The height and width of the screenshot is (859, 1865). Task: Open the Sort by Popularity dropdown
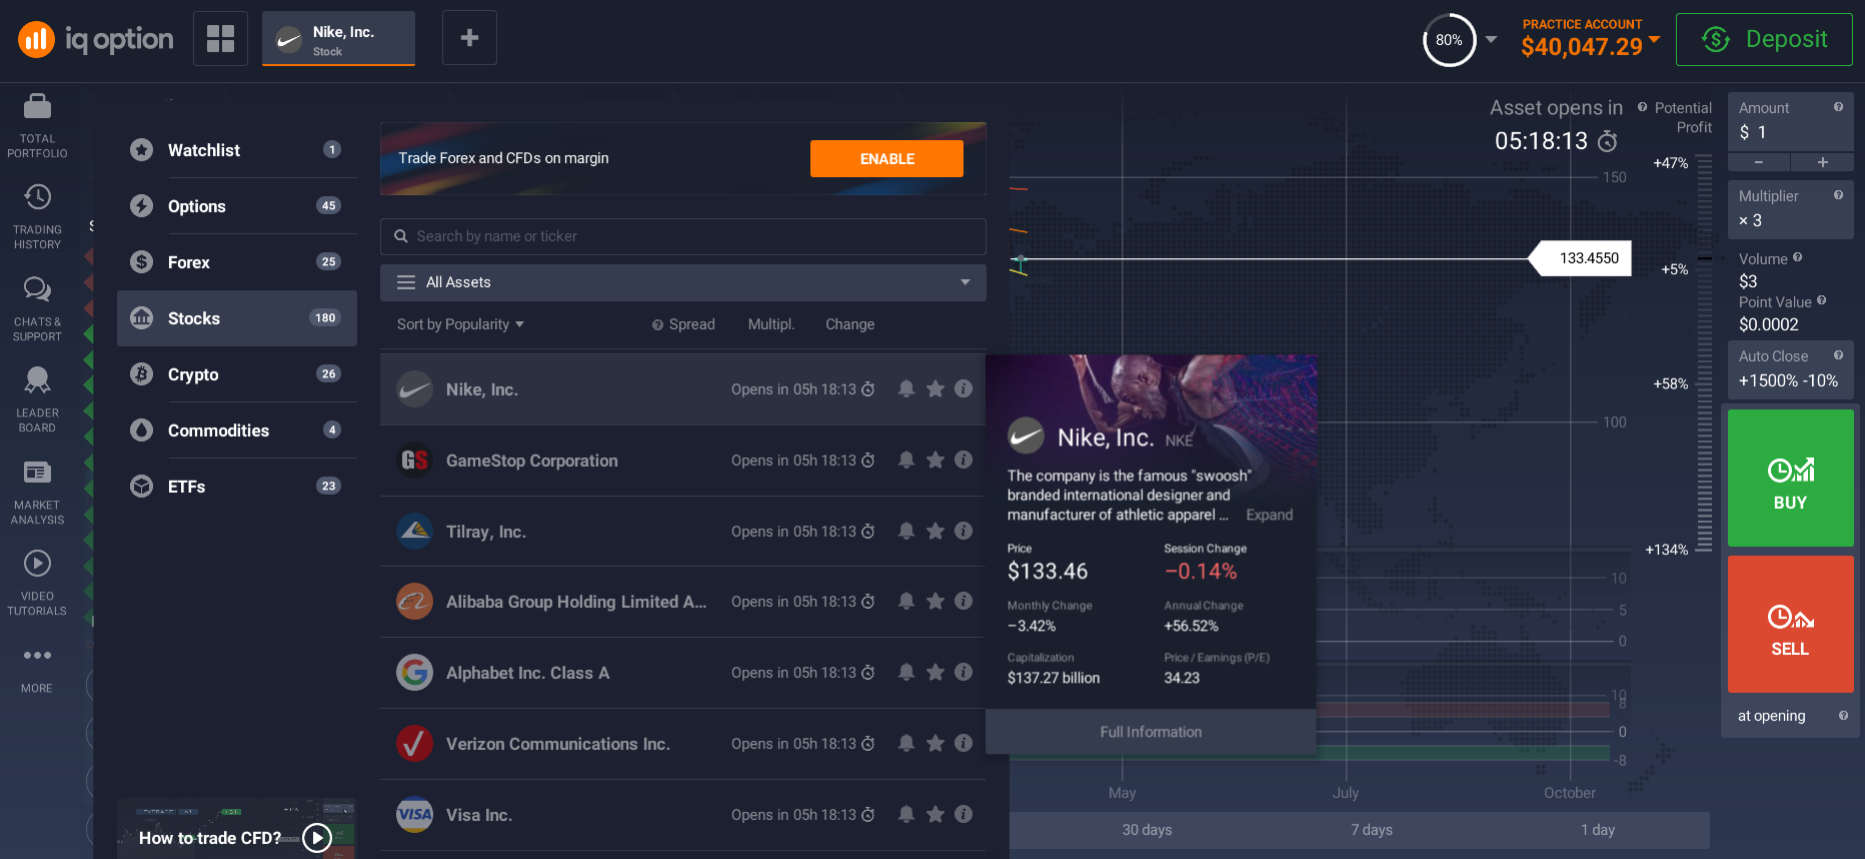(460, 324)
